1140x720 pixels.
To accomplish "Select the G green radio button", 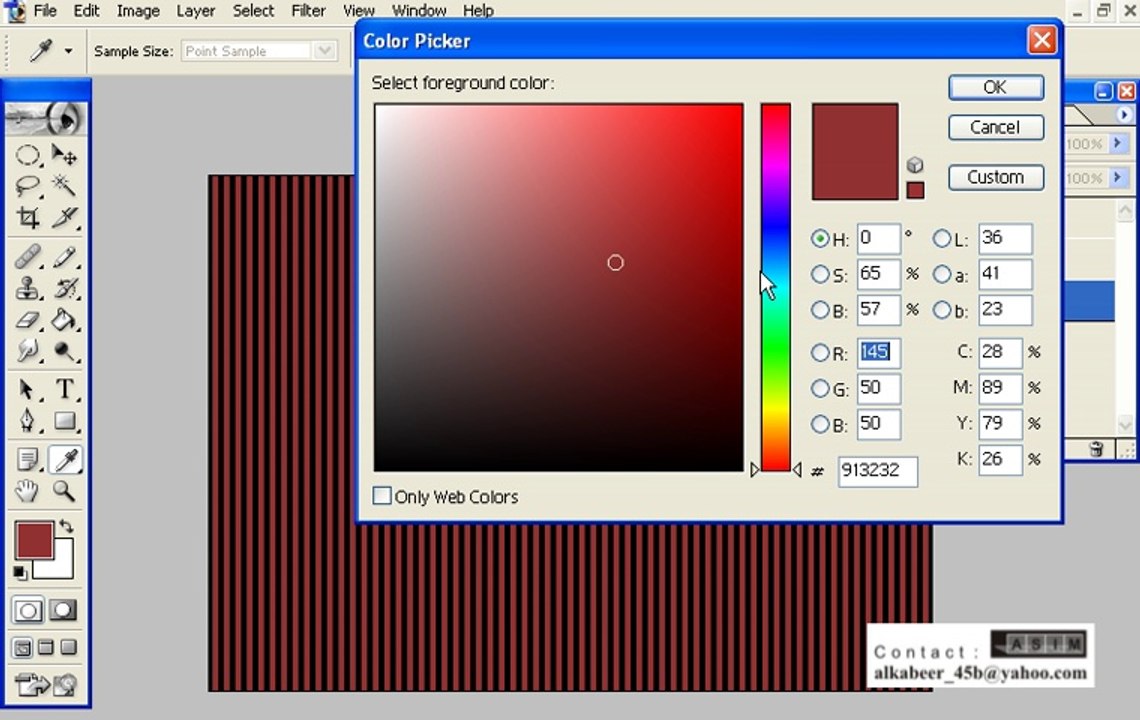I will coord(820,388).
